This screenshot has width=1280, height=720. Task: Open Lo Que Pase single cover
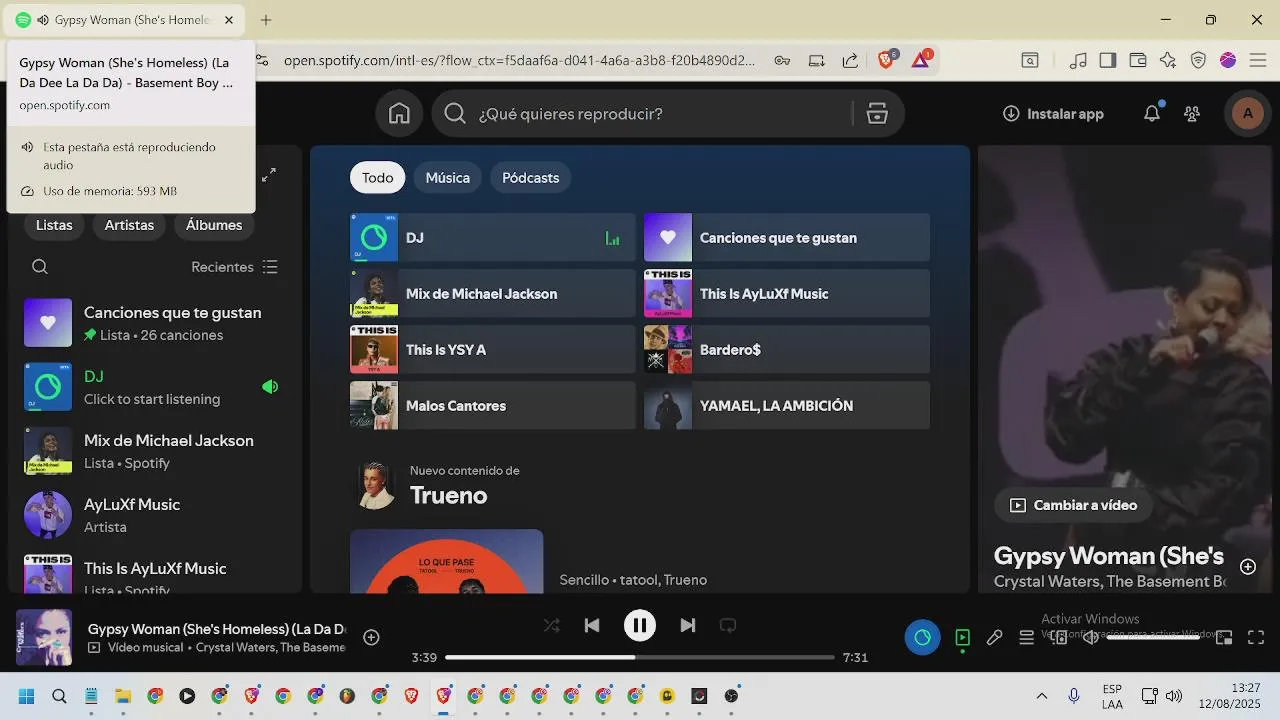[447, 562]
